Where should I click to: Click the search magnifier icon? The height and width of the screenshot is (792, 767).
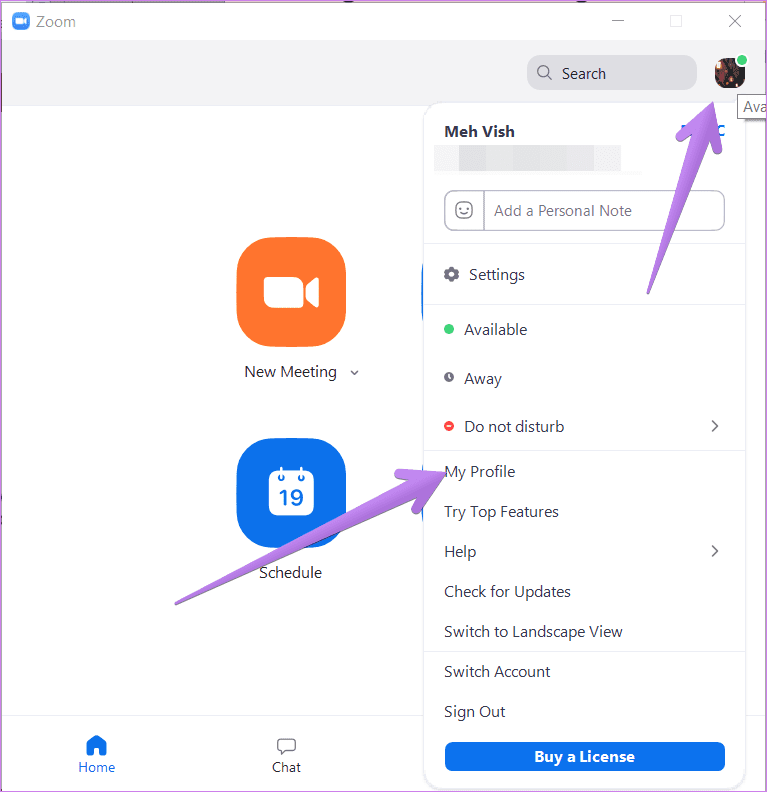pyautogui.click(x=544, y=73)
